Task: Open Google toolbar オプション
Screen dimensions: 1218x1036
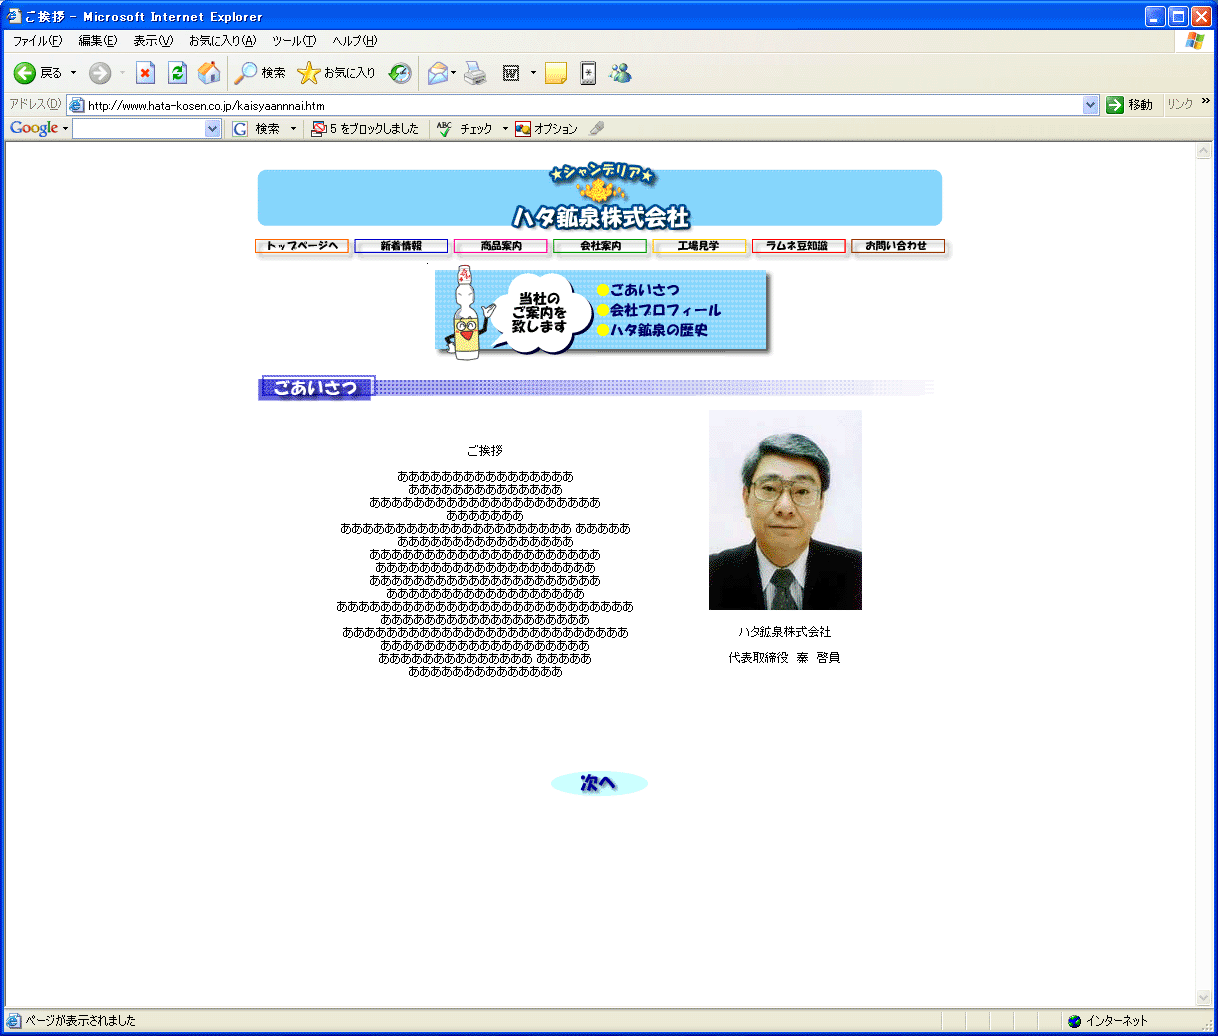Action: point(546,129)
